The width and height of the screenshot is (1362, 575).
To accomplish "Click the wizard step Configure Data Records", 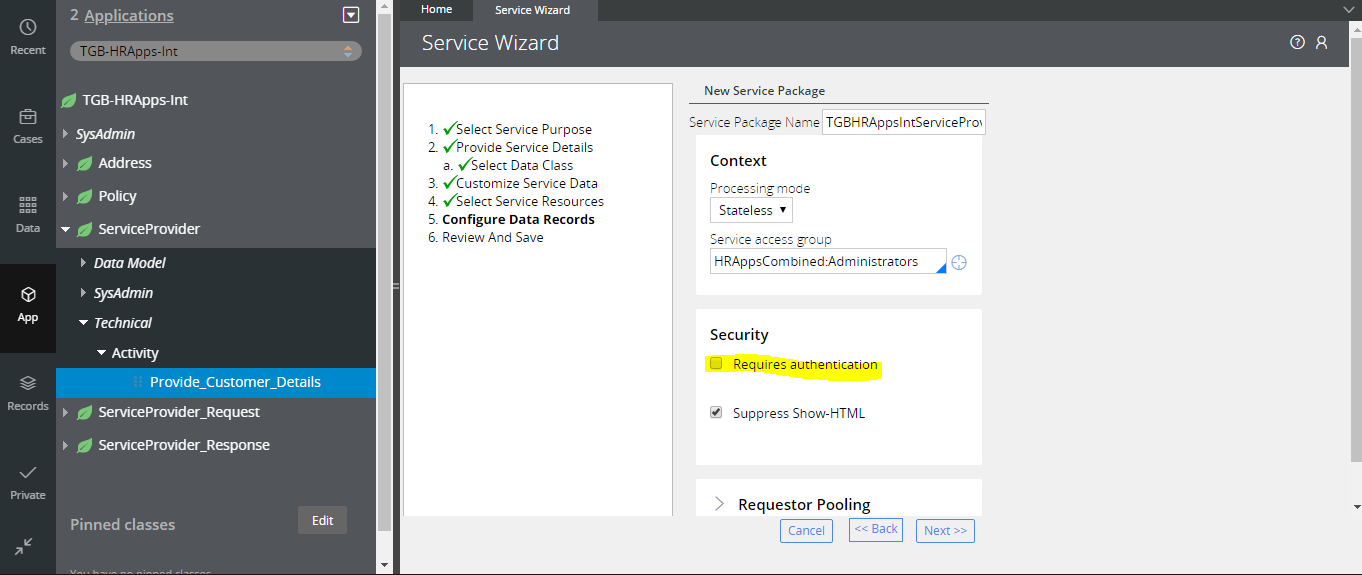I will [518, 219].
